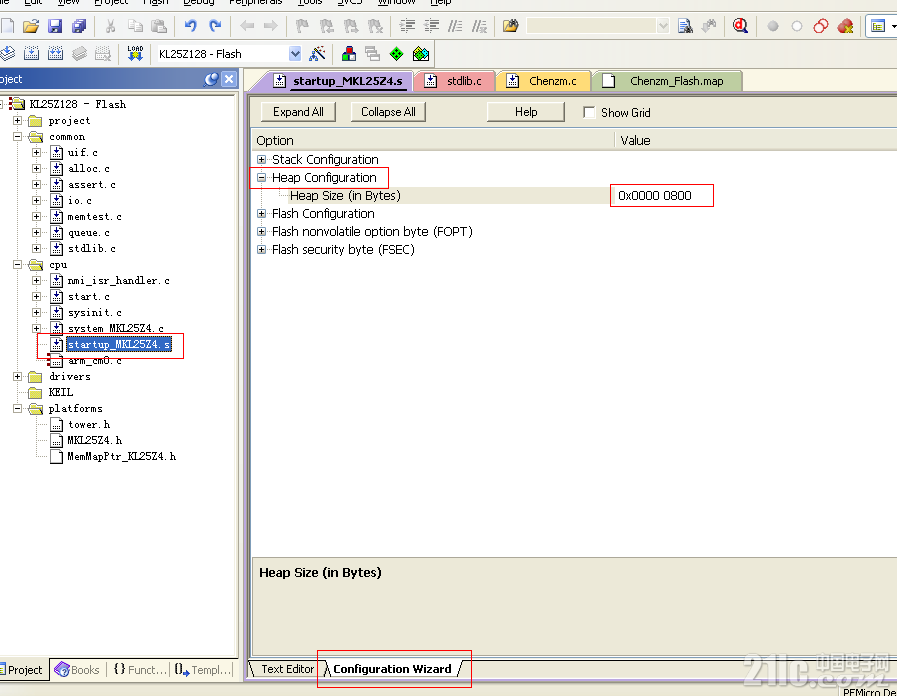Expand Flash security byte (FSEC)
897x696 pixels.
pyautogui.click(x=261, y=249)
